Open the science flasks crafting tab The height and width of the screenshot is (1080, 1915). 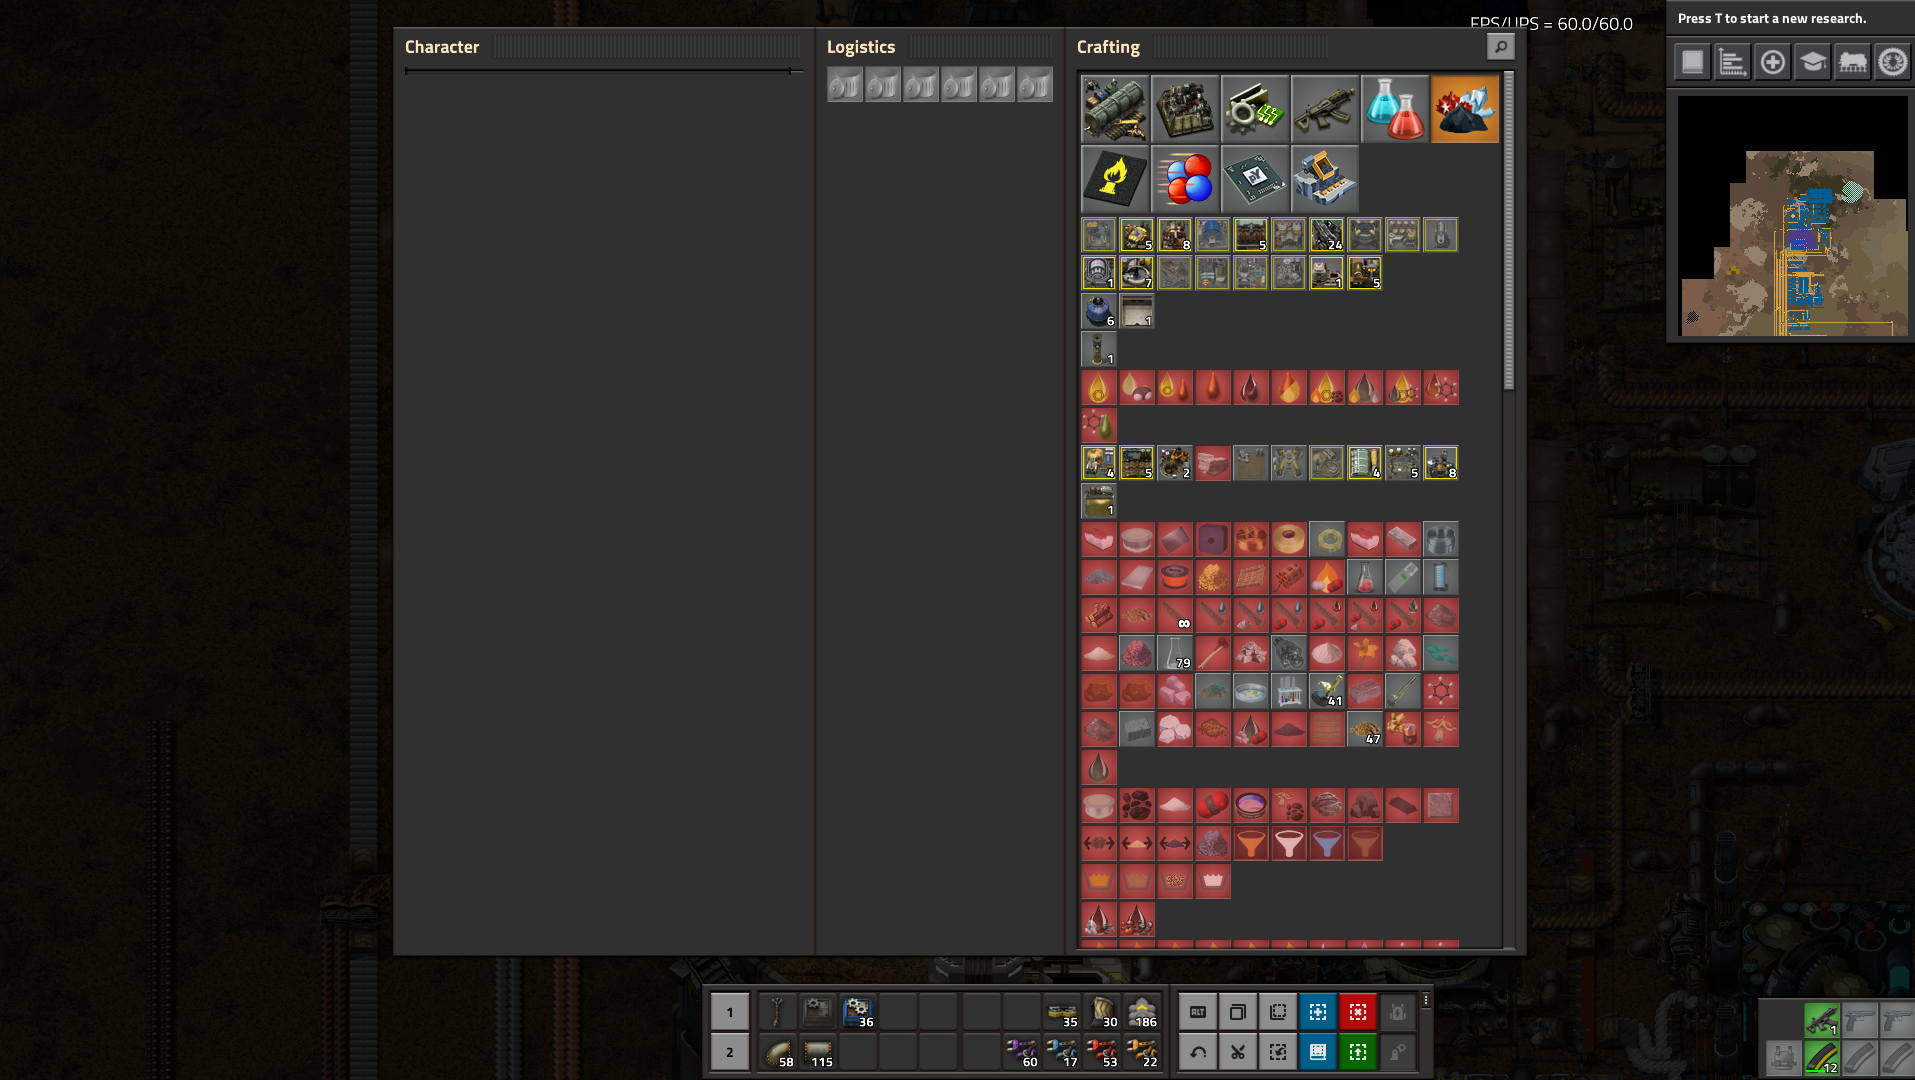pos(1394,109)
